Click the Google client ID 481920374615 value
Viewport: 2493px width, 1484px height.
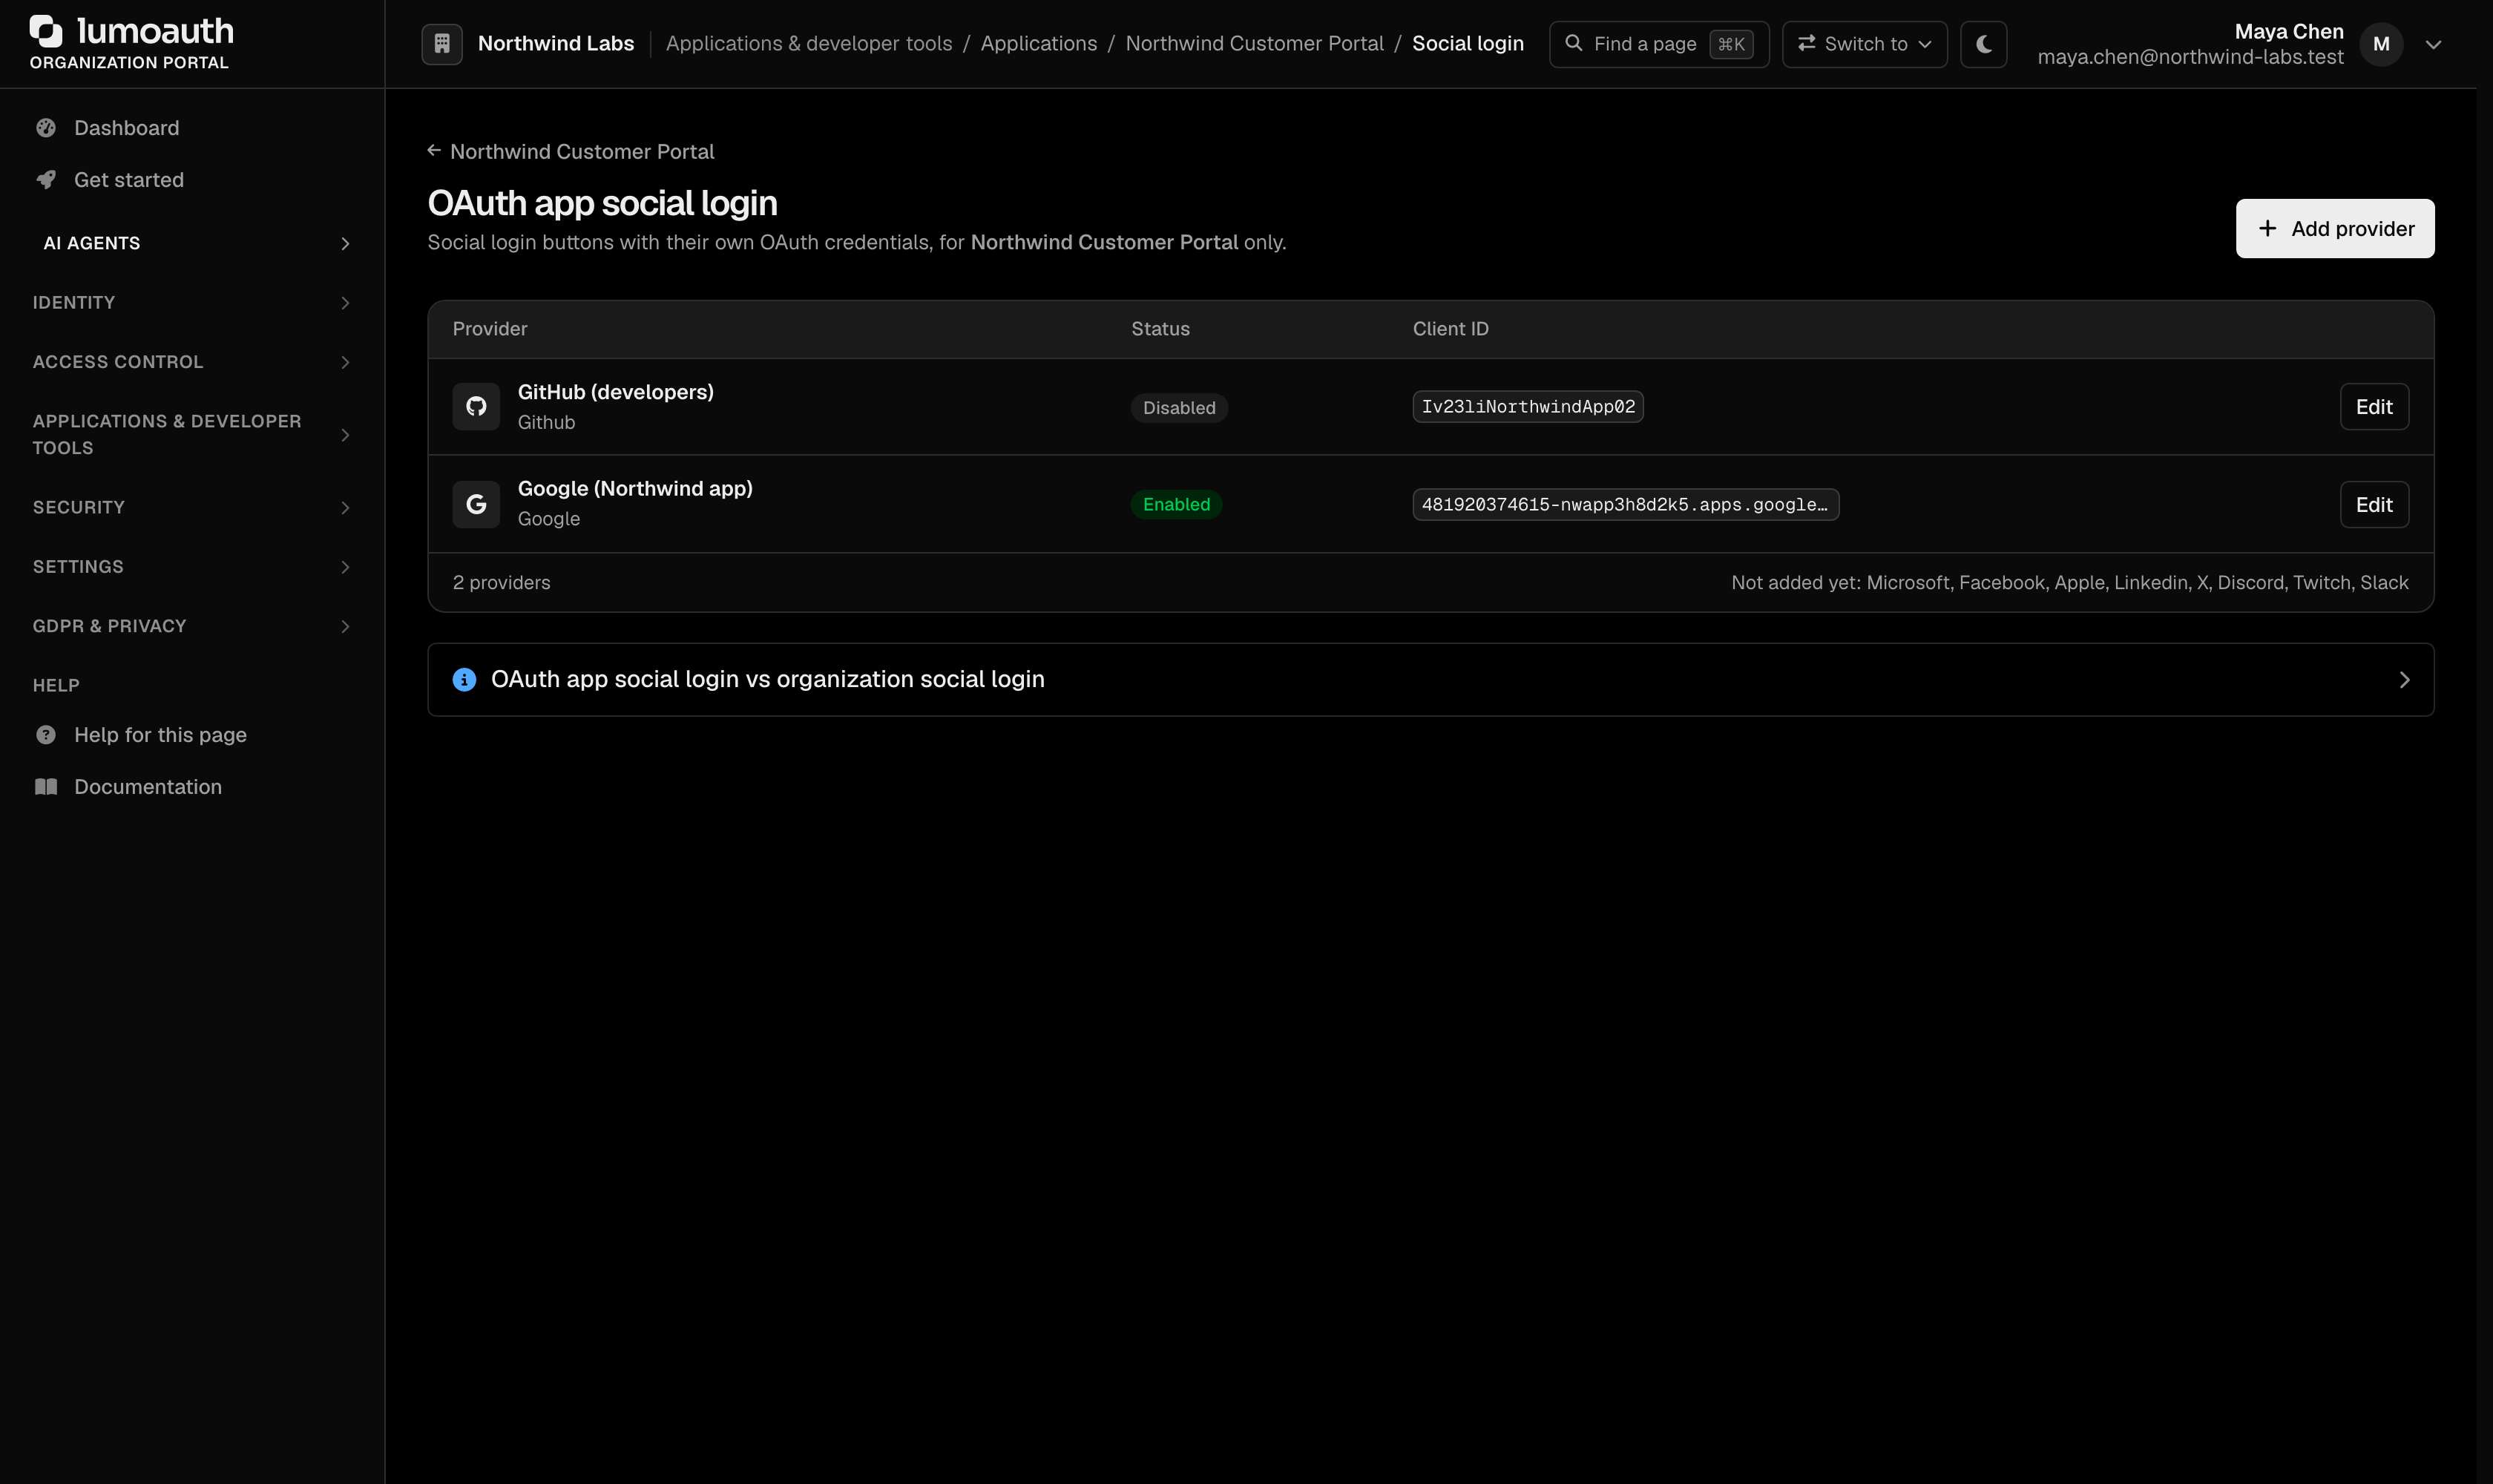click(x=1625, y=505)
